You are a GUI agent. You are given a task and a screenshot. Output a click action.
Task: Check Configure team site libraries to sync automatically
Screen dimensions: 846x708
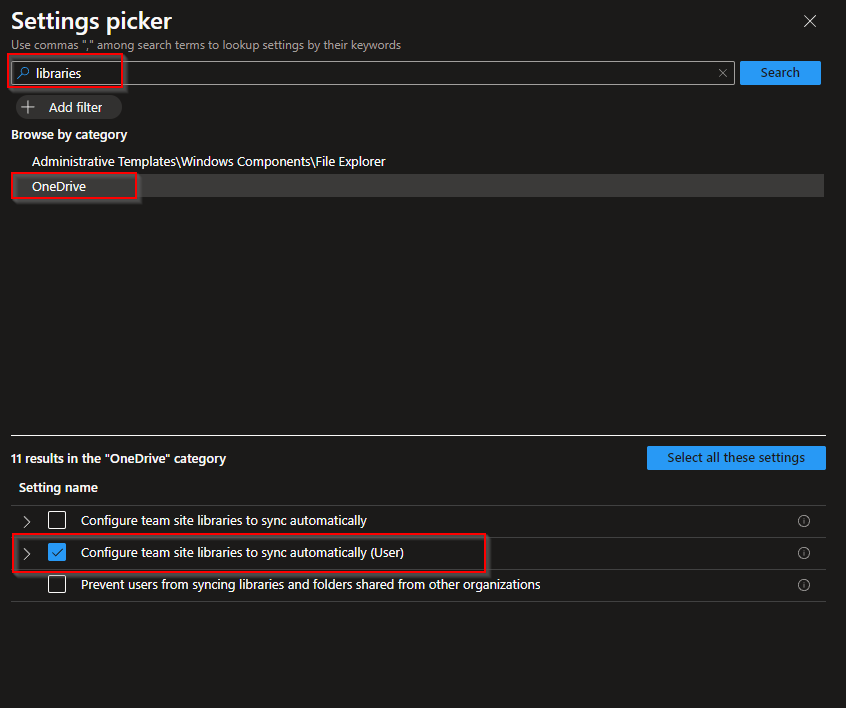[x=57, y=520]
